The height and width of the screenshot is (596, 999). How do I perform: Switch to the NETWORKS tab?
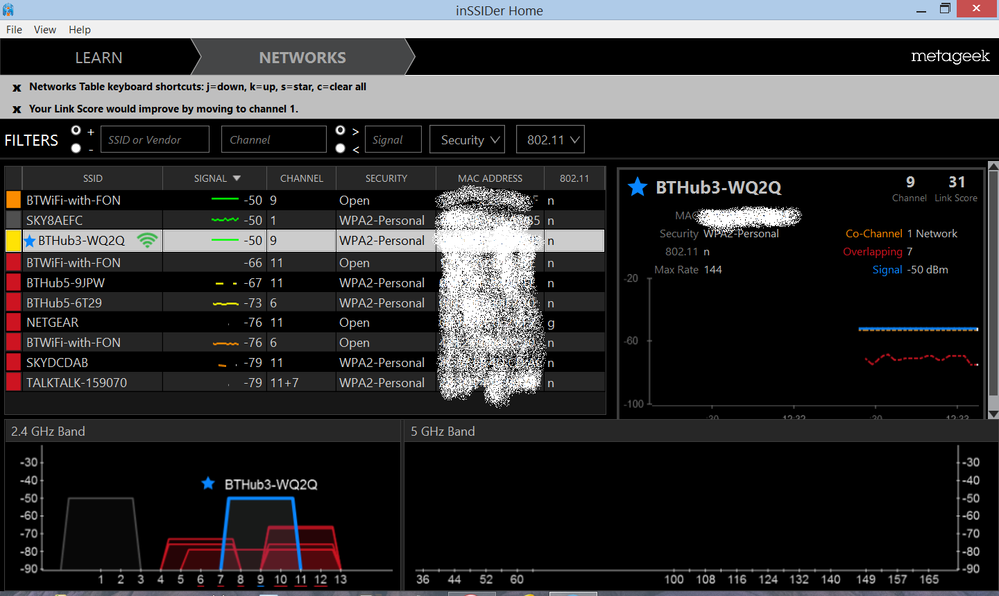point(302,57)
